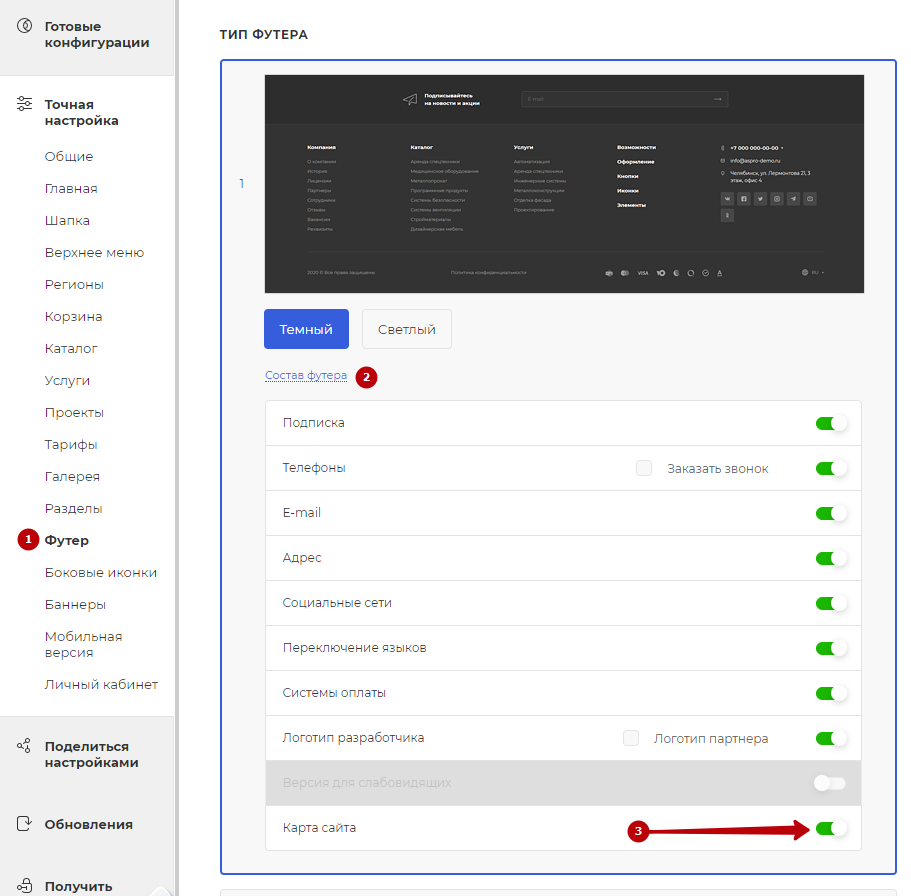
Task: Select Боковые иконки in the sidebar
Action: pos(101,572)
